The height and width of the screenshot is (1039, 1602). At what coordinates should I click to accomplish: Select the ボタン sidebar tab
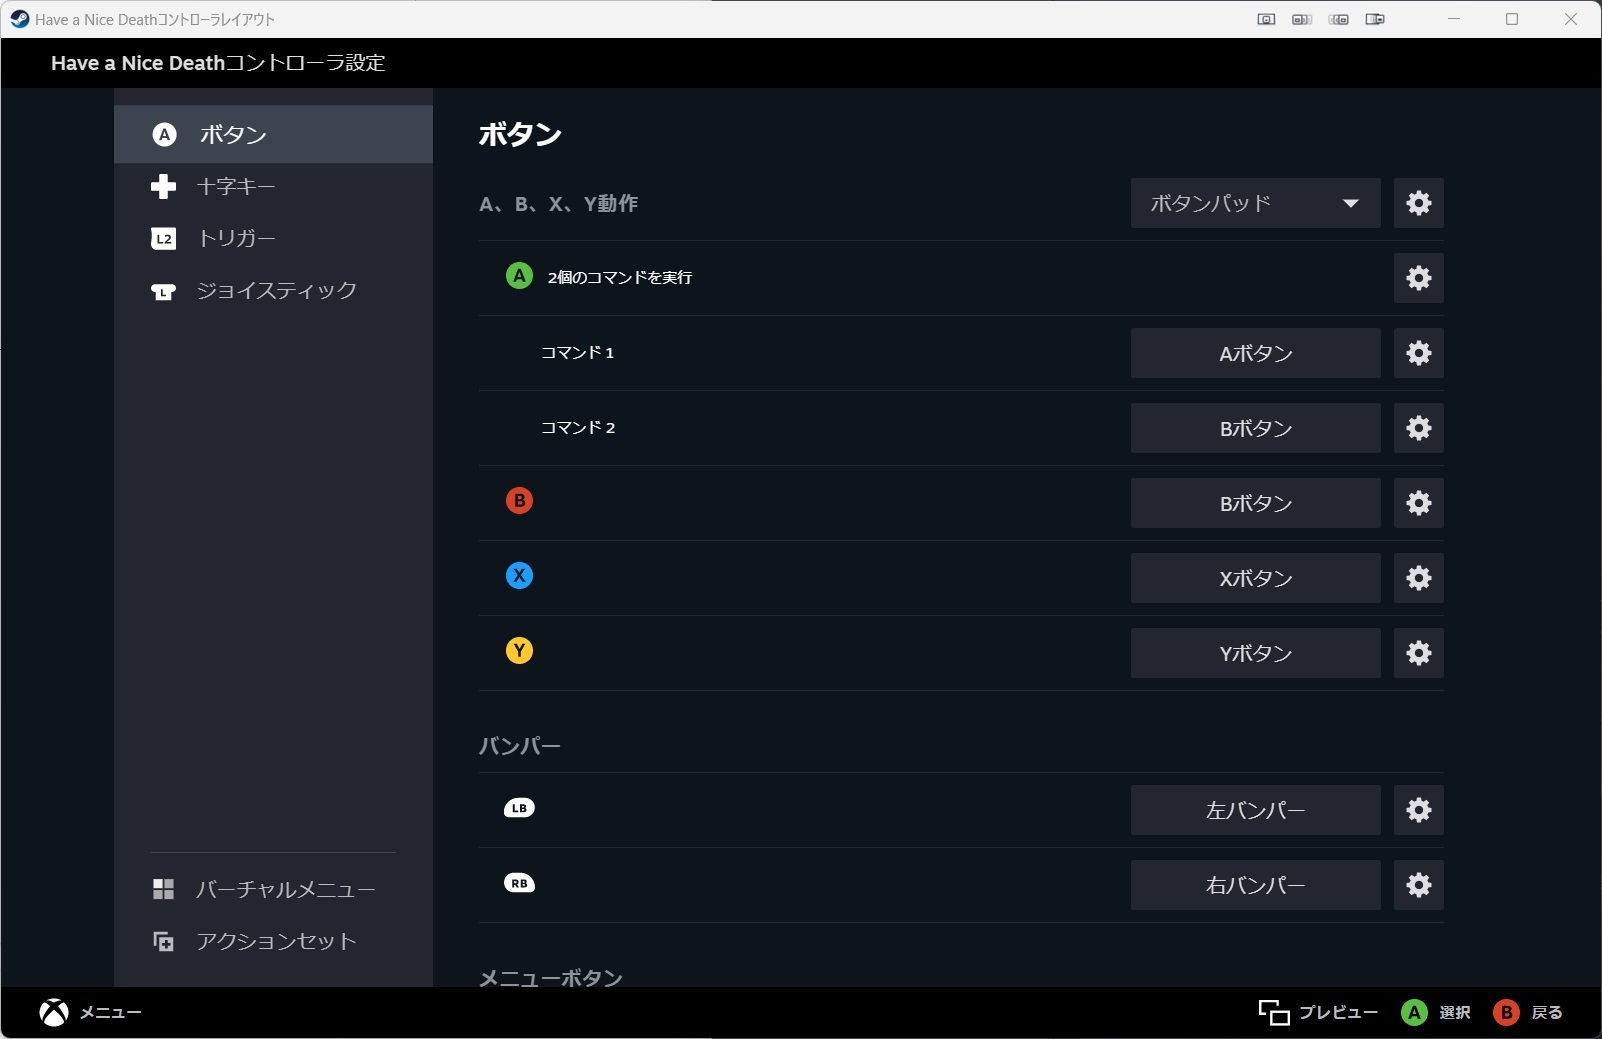[273, 134]
